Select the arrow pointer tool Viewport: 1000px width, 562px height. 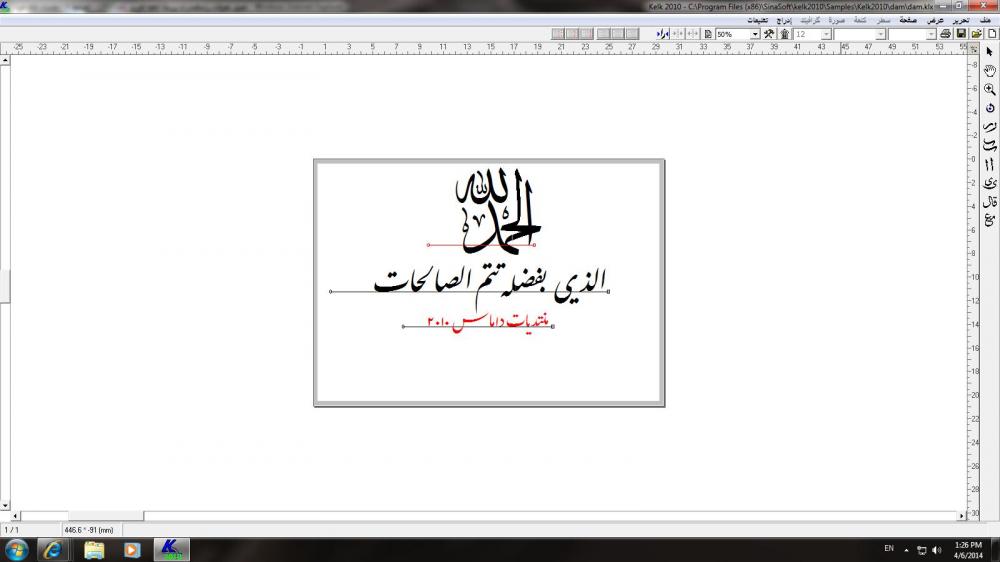(989, 52)
